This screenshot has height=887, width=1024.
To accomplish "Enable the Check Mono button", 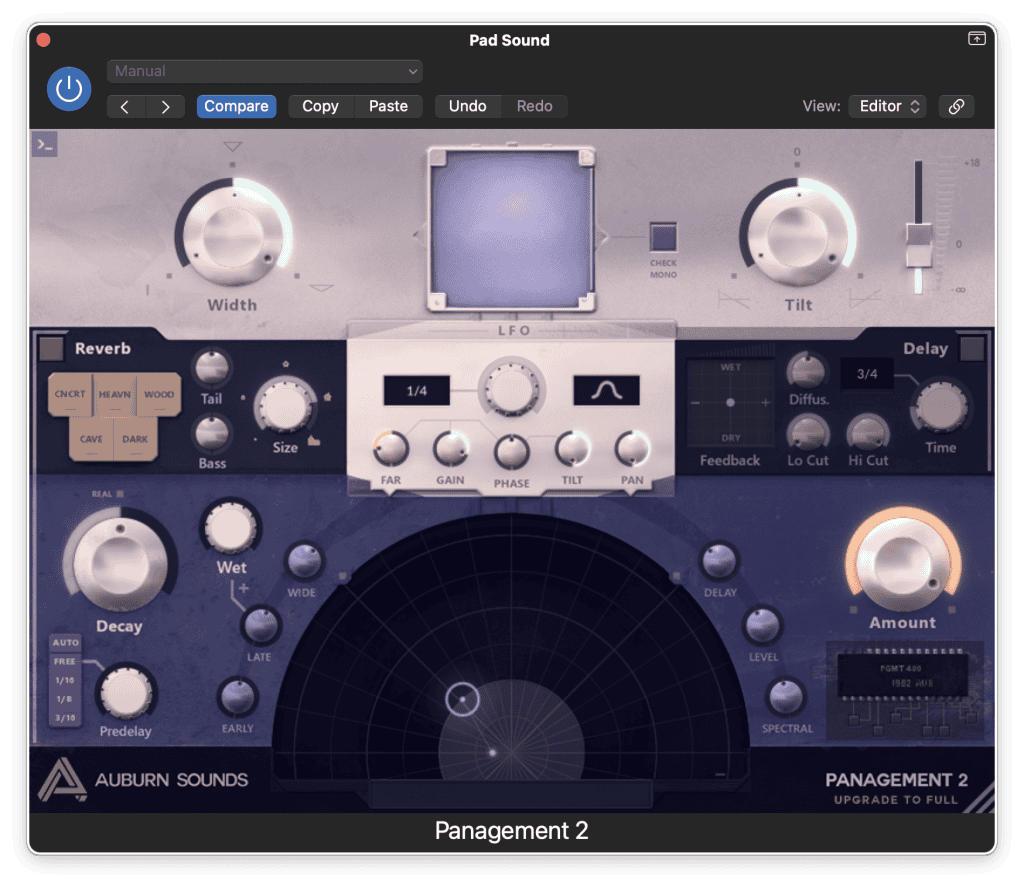I will click(663, 238).
